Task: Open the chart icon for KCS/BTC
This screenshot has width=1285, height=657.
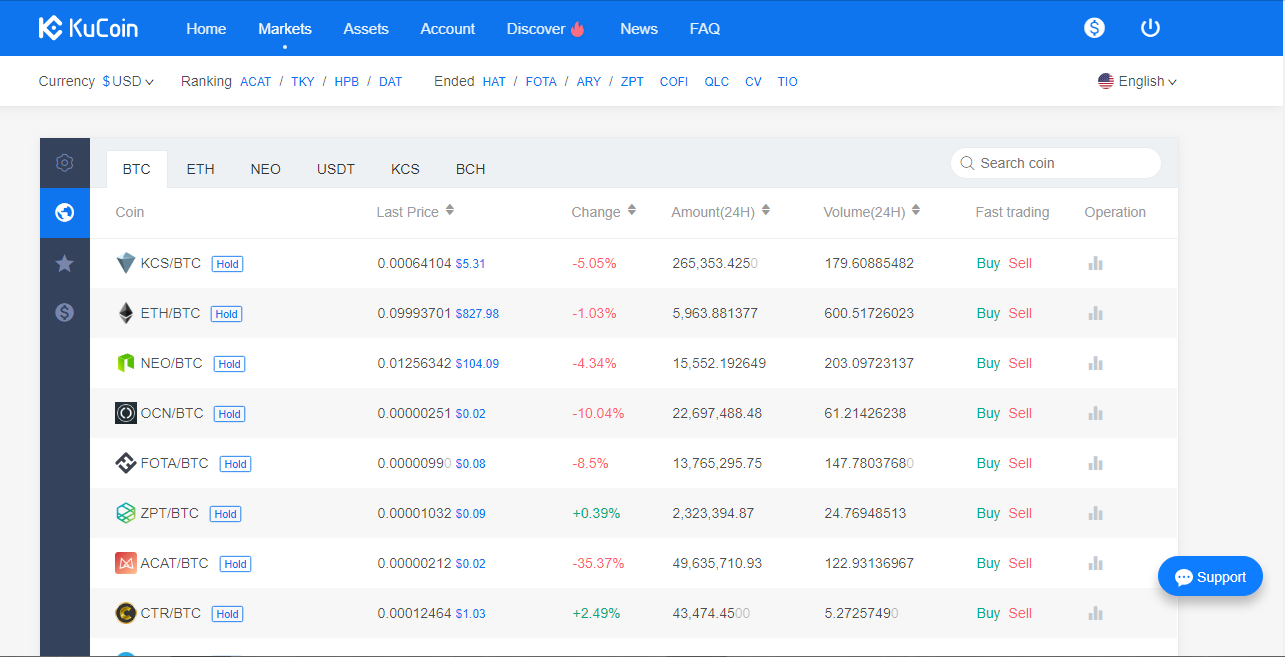Action: 1095,263
